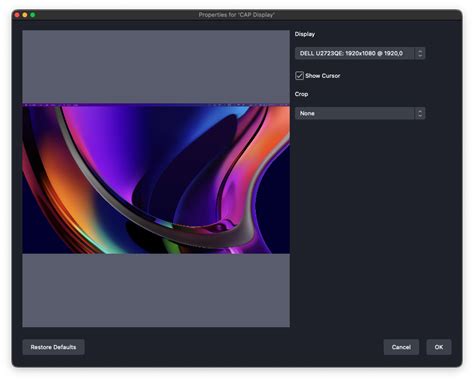Maximize the window with green button
The width and height of the screenshot is (474, 381).
pyautogui.click(x=33, y=15)
